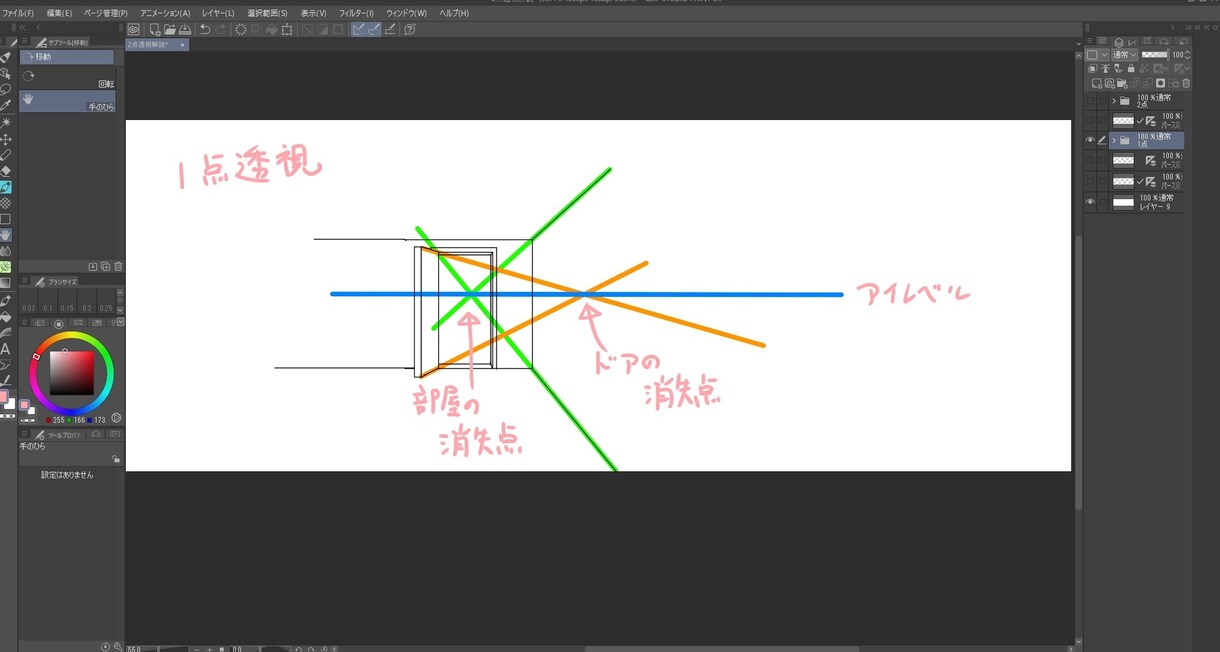Open the palette color dropdown in layers
This screenshot has height=652, width=1220.
1098,54
